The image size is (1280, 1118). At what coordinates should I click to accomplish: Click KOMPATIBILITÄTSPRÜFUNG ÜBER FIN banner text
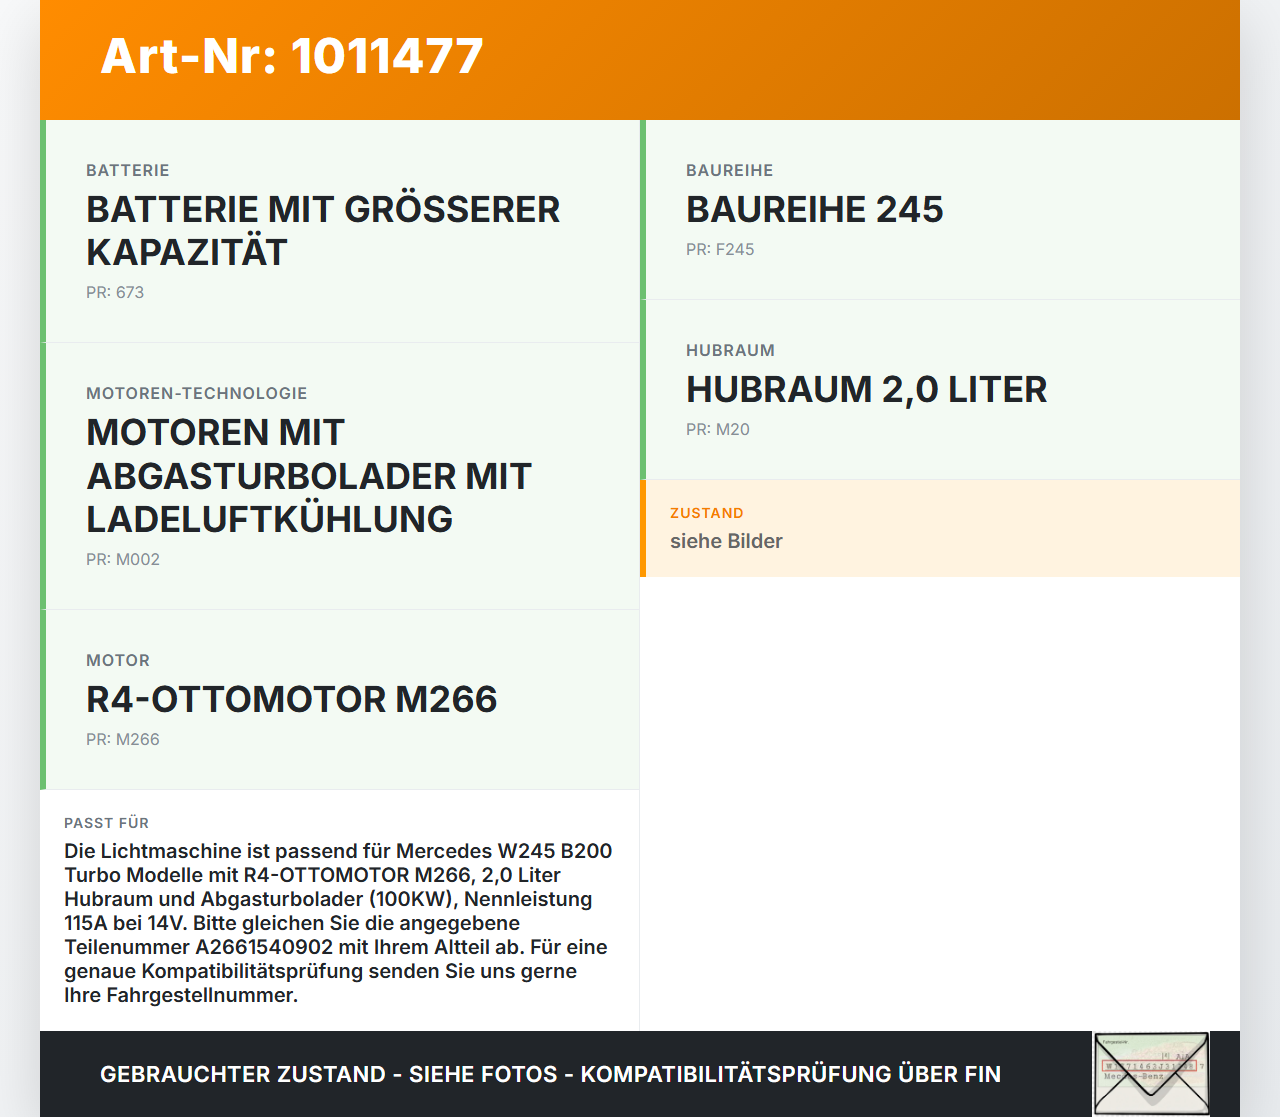[791, 1074]
